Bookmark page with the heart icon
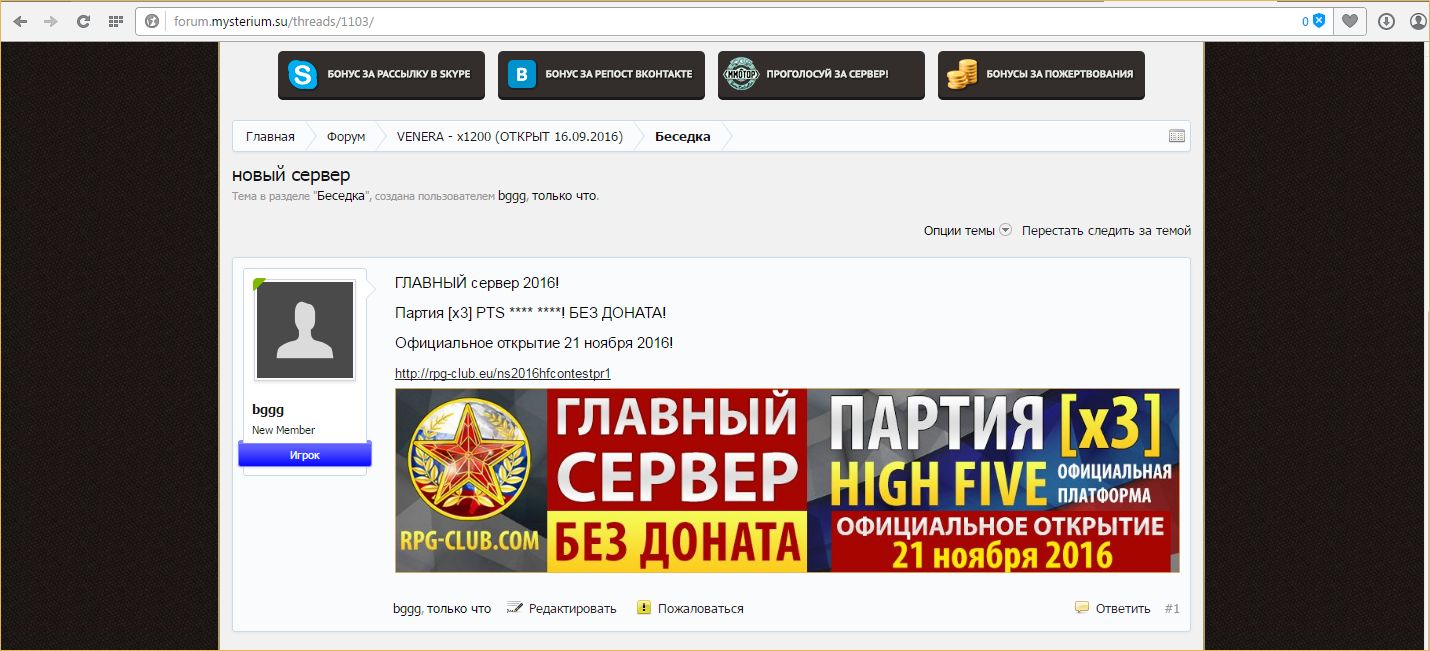 click(1350, 21)
